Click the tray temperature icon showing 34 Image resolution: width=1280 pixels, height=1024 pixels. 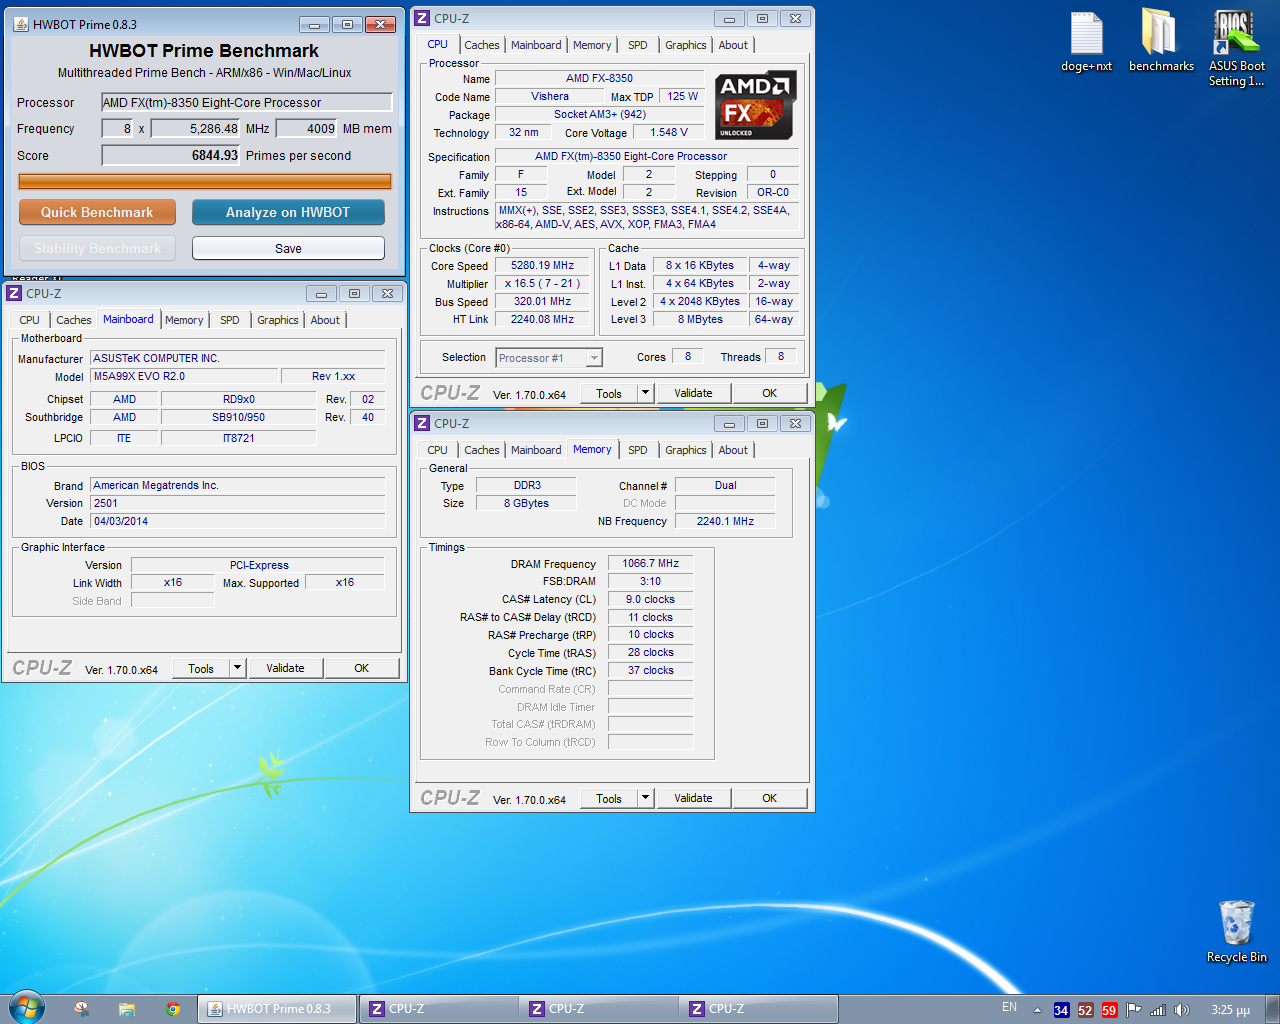click(1061, 1010)
